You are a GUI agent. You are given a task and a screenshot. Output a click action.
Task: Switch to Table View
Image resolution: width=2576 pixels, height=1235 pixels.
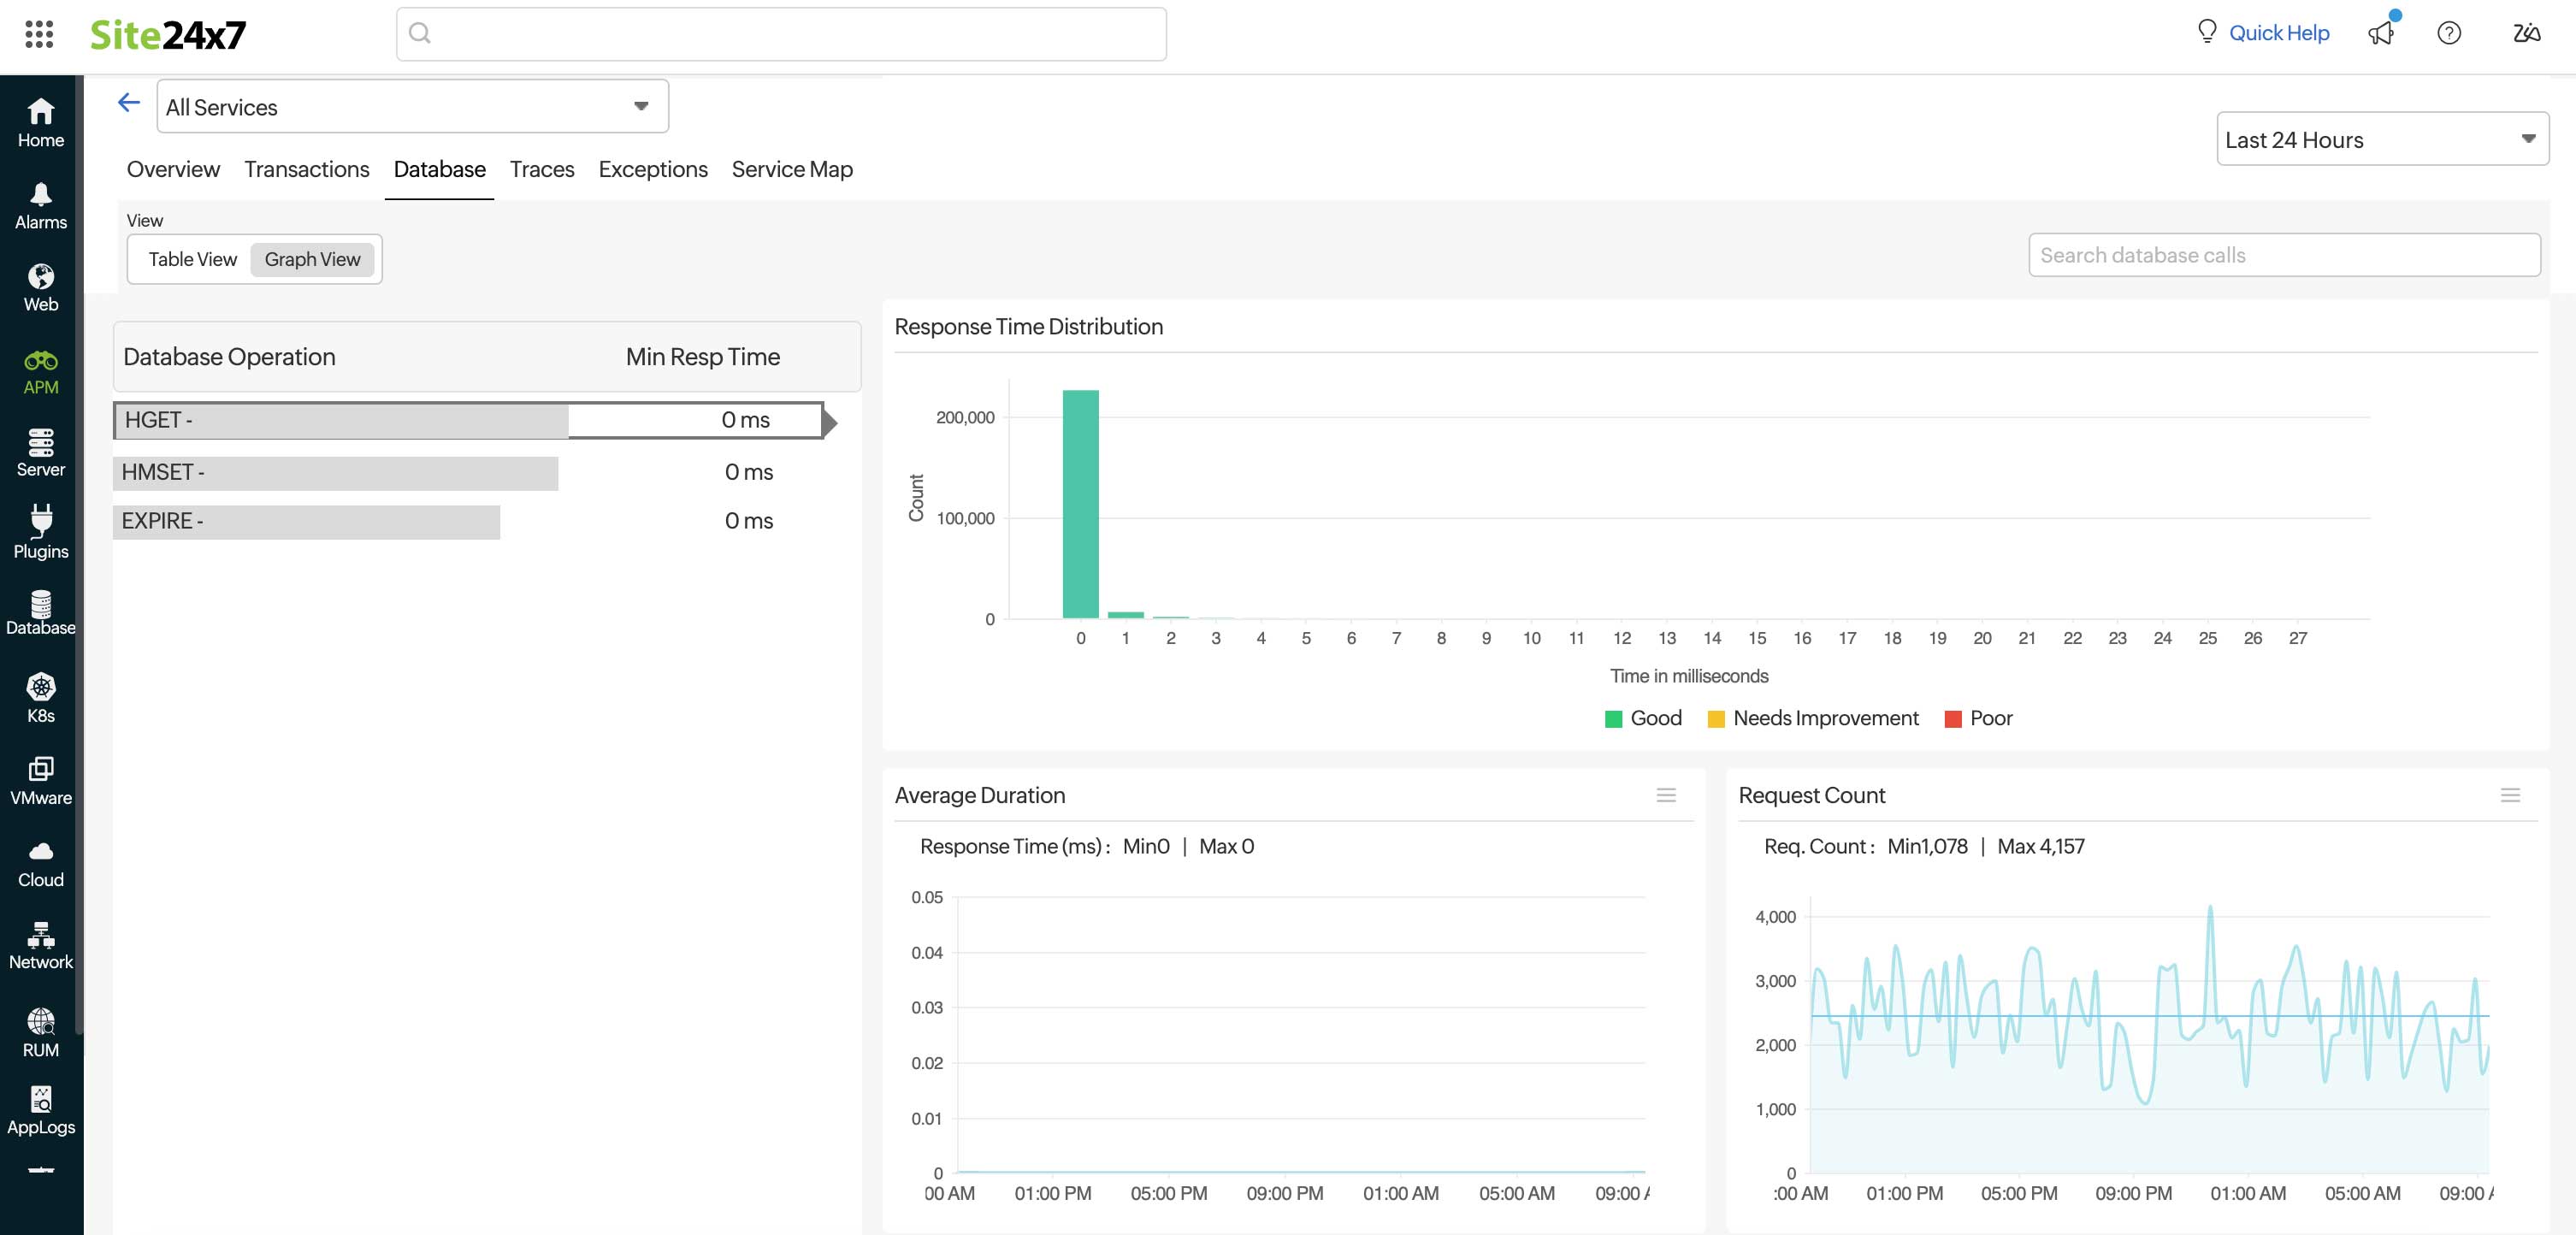coord(193,259)
